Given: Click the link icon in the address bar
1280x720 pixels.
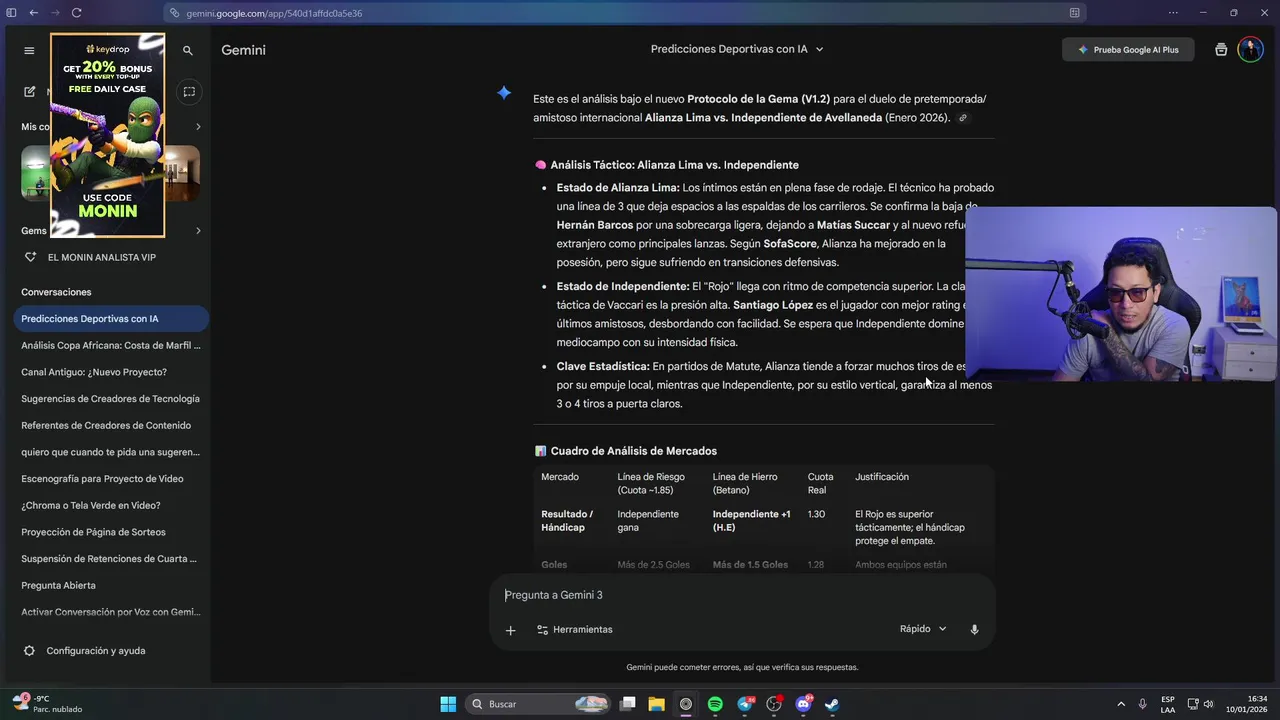Looking at the screenshot, I should (175, 13).
